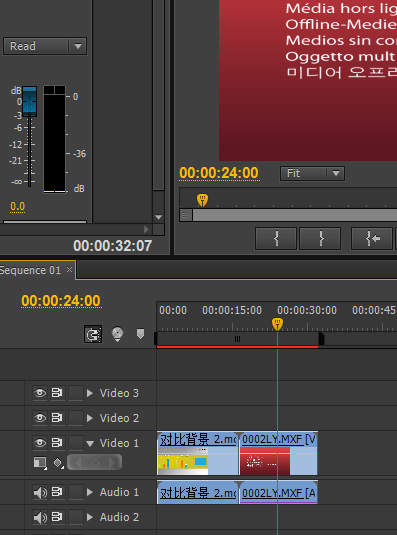Viewport: 397px width, 535px height.
Task: Toggle sync lock on Video 2
Action: click(x=57, y=418)
